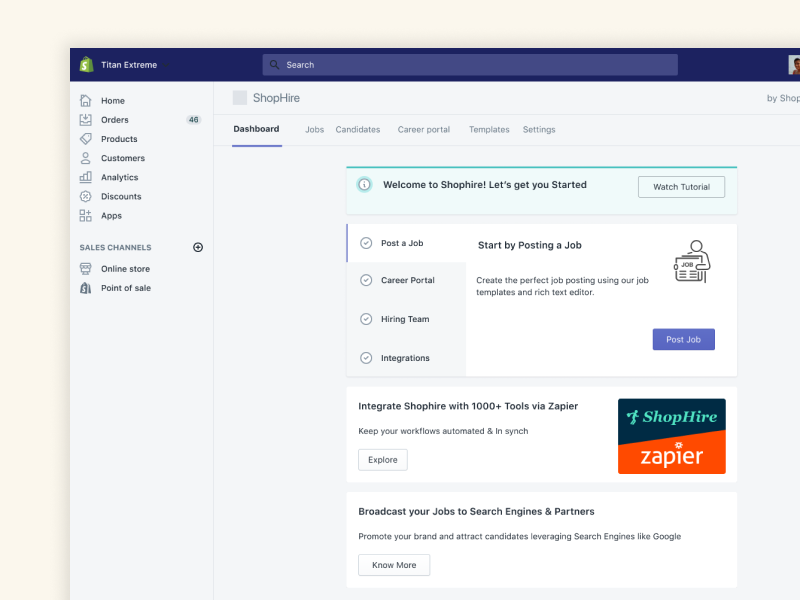Click the ShopHire Zapier banner image
The width and height of the screenshot is (800, 600).
[x=671, y=436]
